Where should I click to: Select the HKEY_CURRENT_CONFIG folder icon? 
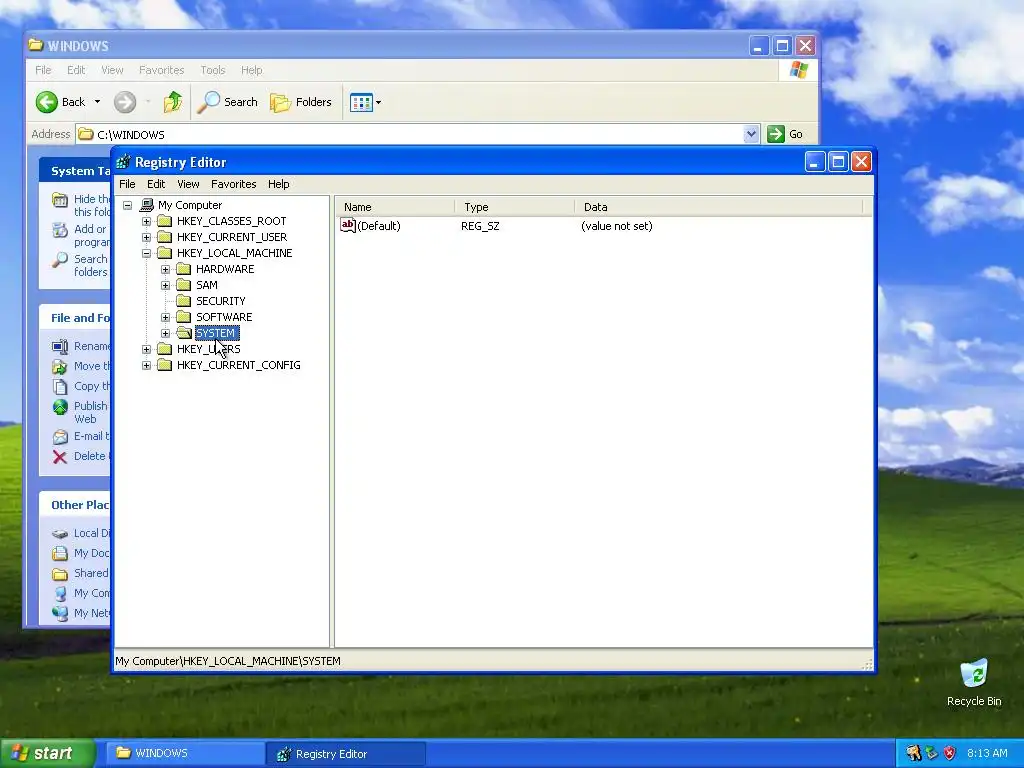tap(165, 365)
